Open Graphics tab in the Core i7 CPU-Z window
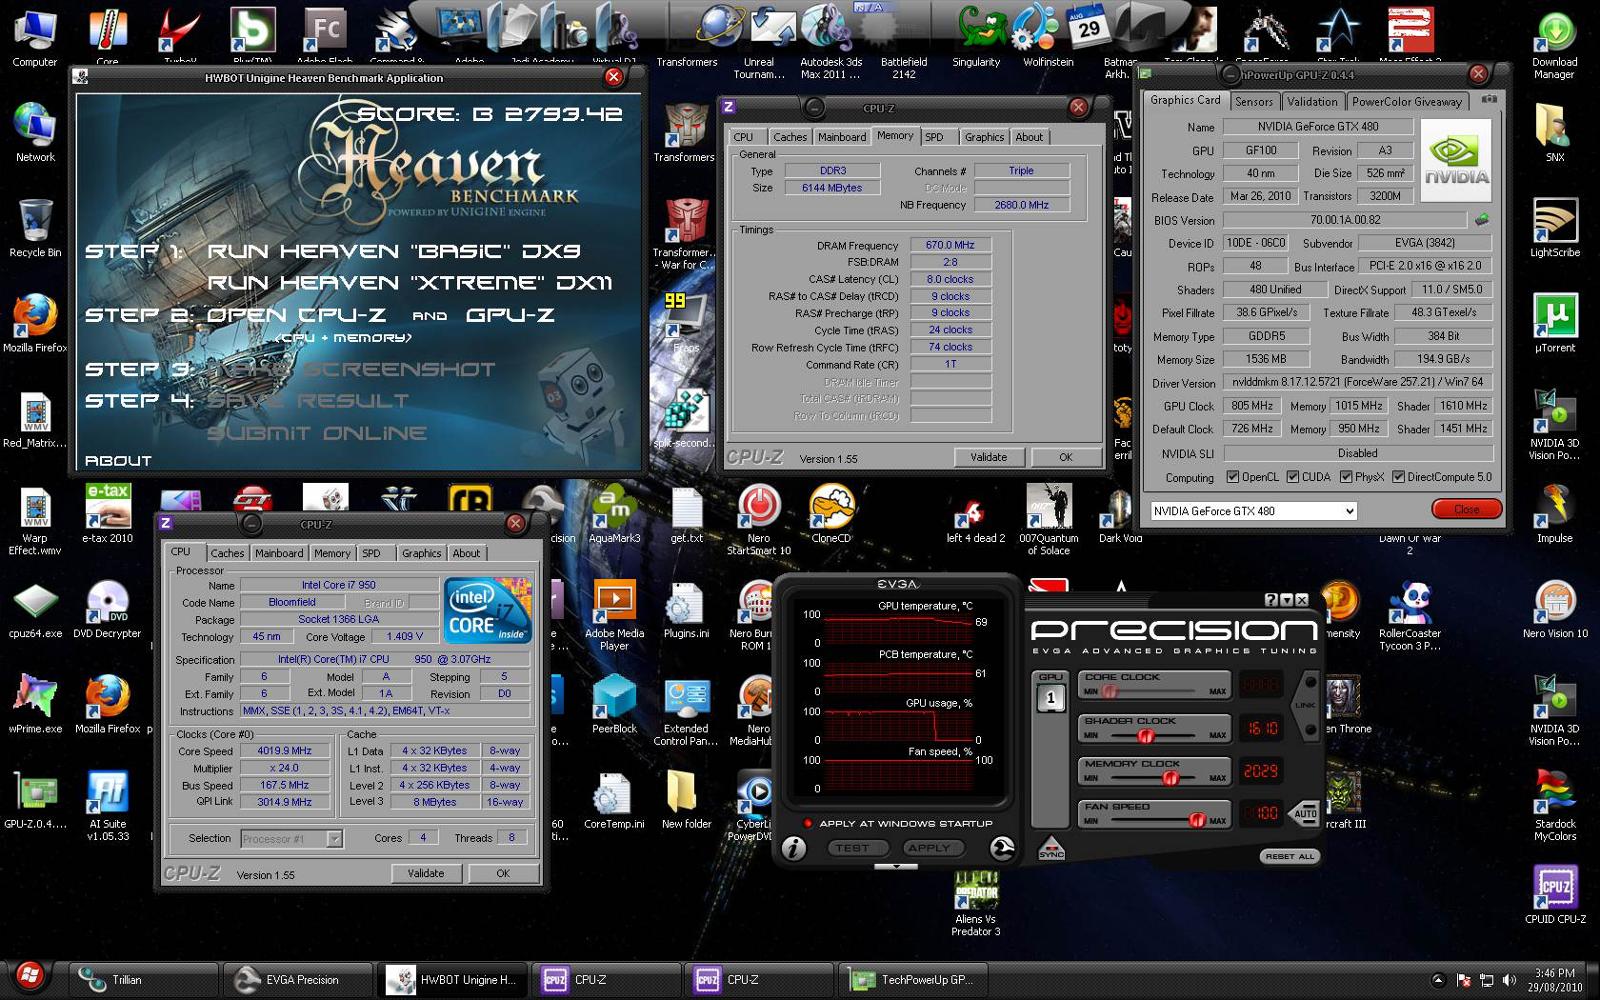Image resolution: width=1600 pixels, height=1000 pixels. pos(421,553)
